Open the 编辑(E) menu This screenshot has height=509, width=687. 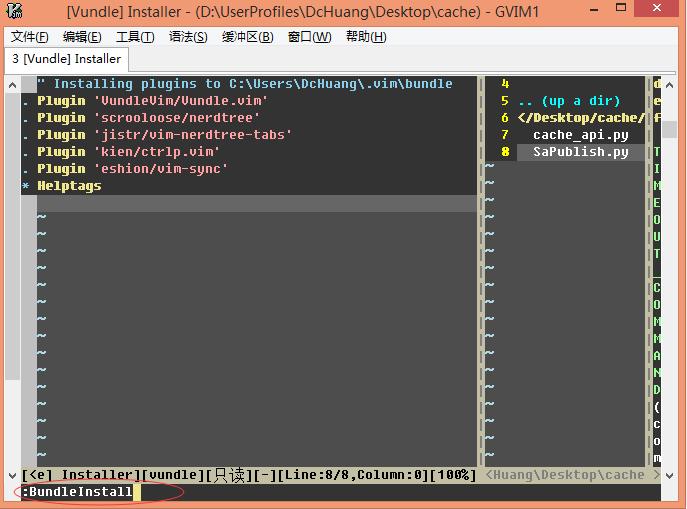coord(82,37)
